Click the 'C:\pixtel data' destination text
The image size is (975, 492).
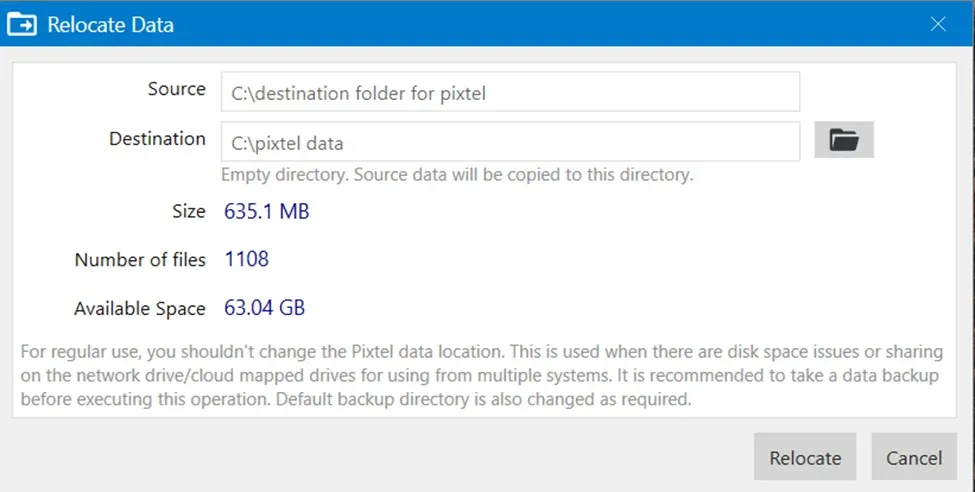[287, 144]
